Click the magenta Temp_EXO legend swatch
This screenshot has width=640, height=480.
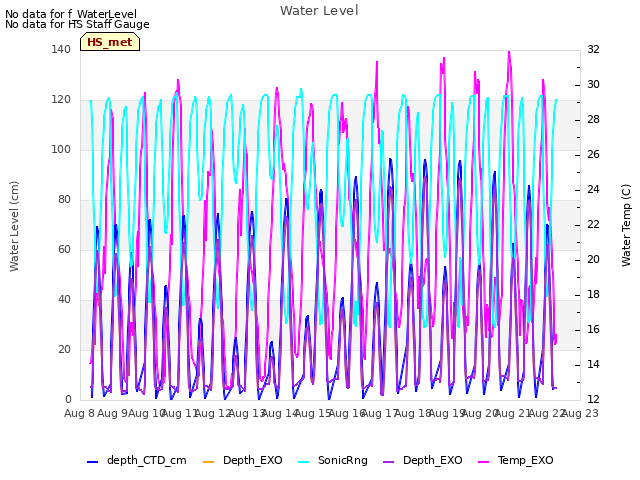(x=483, y=462)
